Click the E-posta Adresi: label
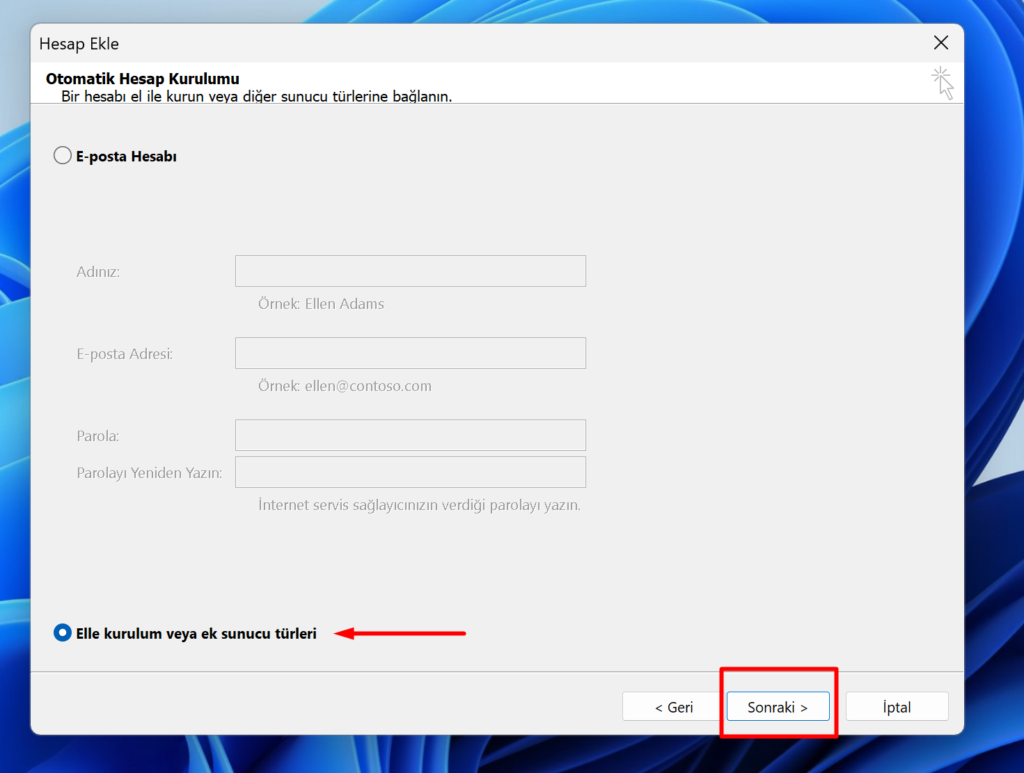Screen dimensions: 1024x773 (124, 354)
